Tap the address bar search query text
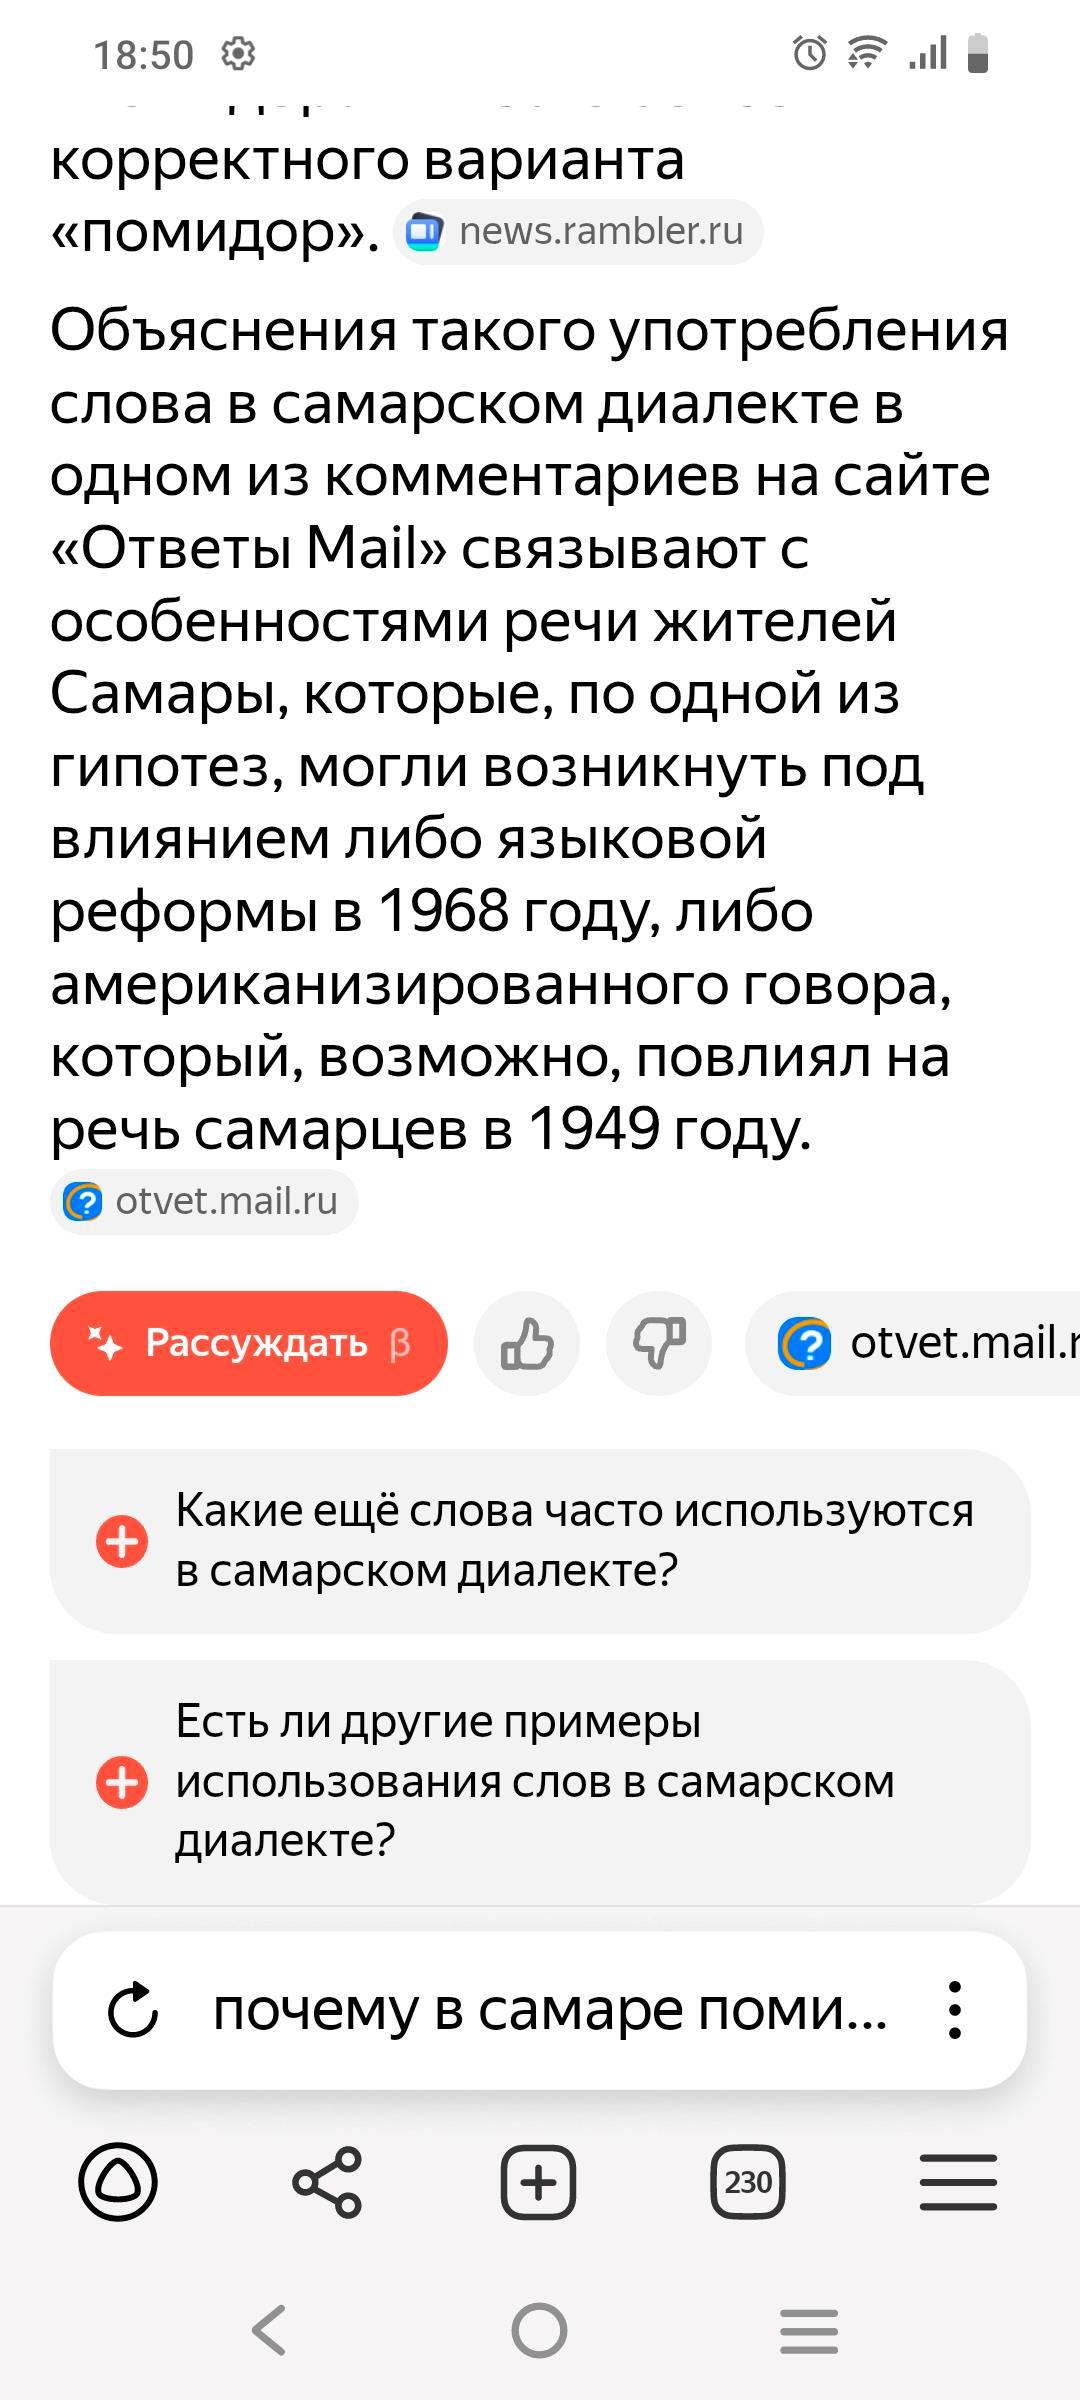Screen dimensions: 1080x2400 pos(549,2010)
